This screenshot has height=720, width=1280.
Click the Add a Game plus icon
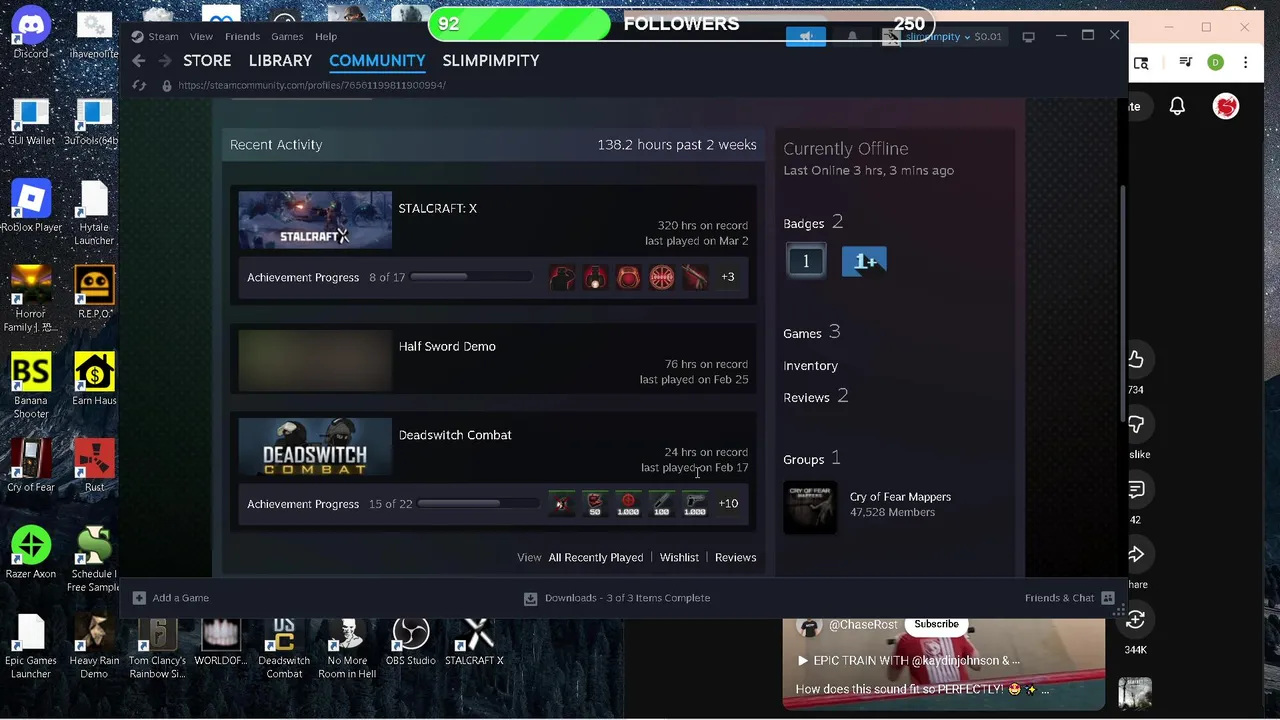pos(139,598)
